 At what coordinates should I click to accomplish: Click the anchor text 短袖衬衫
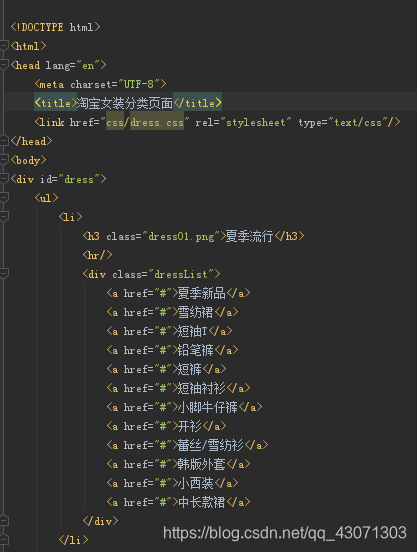[201, 388]
